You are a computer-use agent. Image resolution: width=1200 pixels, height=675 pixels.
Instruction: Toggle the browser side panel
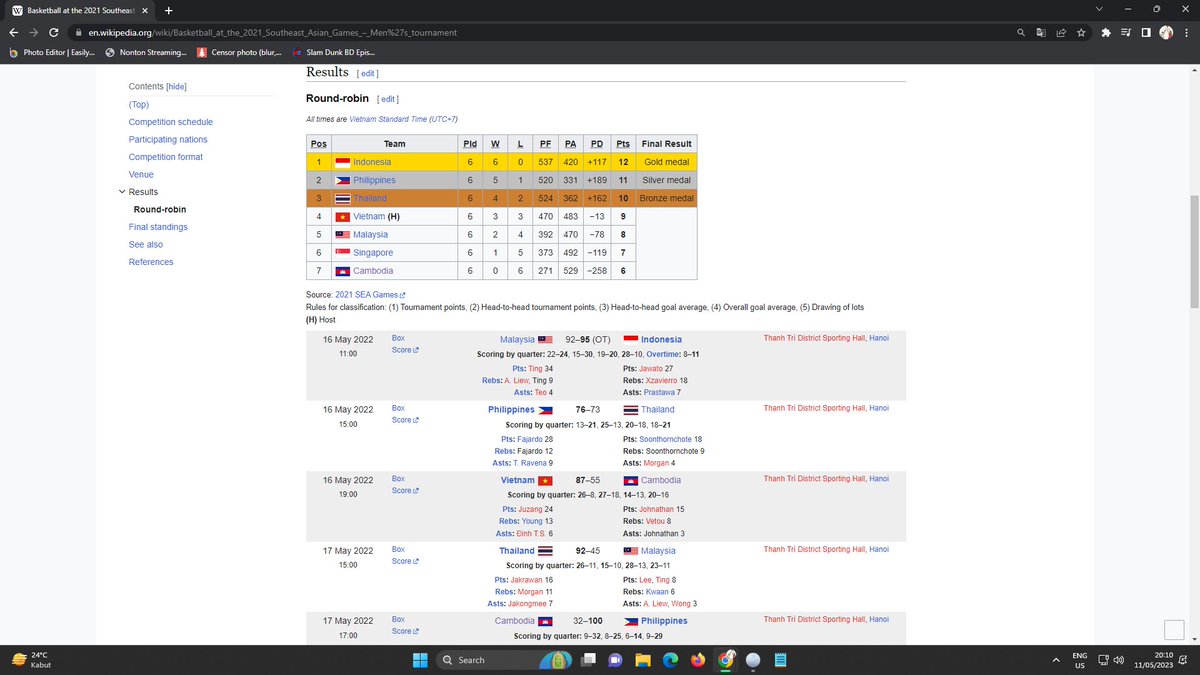pos(1146,32)
